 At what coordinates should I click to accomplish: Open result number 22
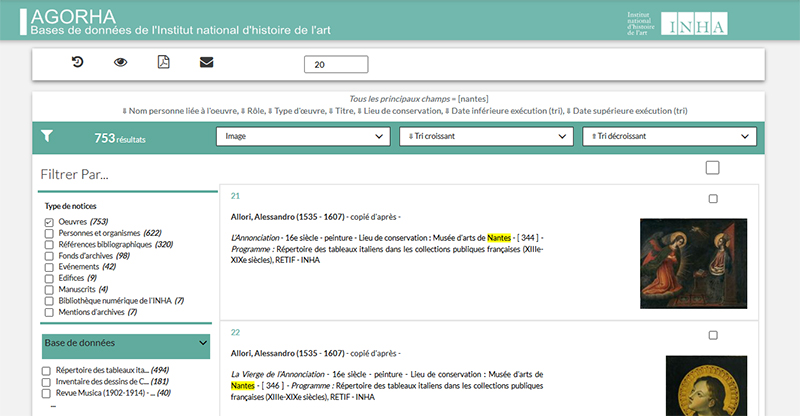click(x=235, y=332)
